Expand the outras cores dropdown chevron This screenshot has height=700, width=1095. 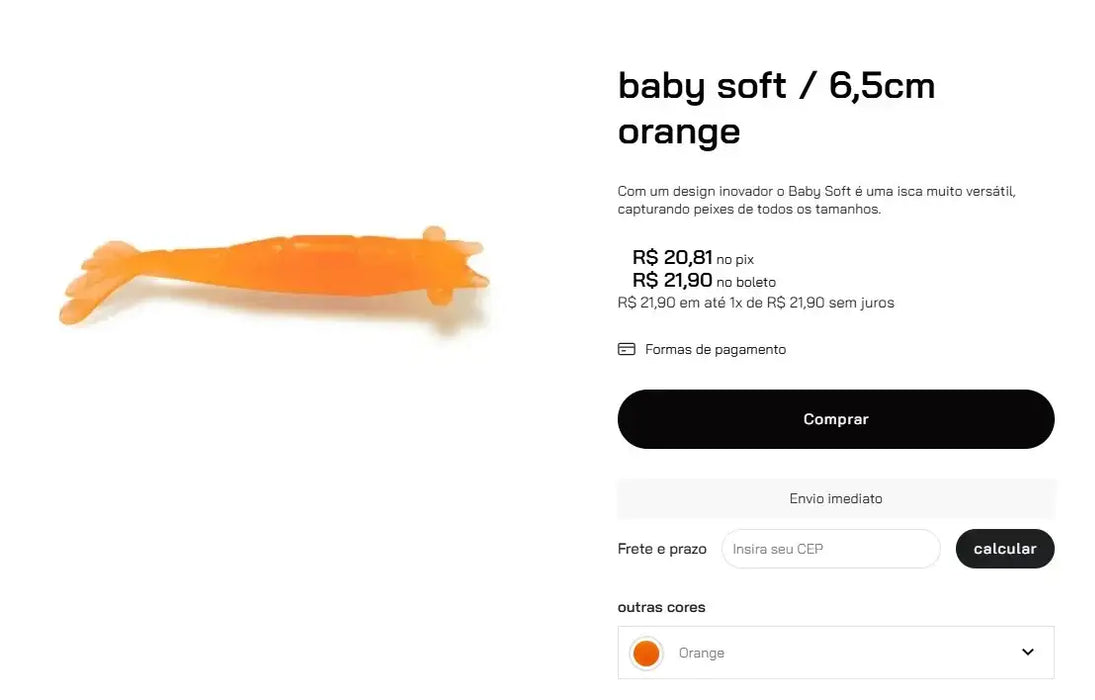click(1027, 652)
